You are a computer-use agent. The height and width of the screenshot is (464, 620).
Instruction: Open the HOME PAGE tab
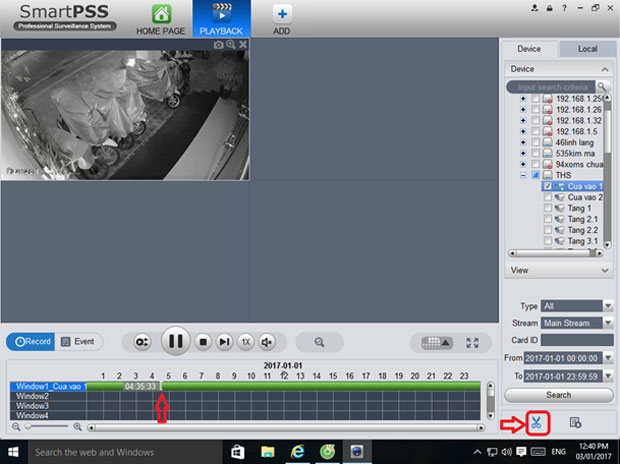[161, 20]
